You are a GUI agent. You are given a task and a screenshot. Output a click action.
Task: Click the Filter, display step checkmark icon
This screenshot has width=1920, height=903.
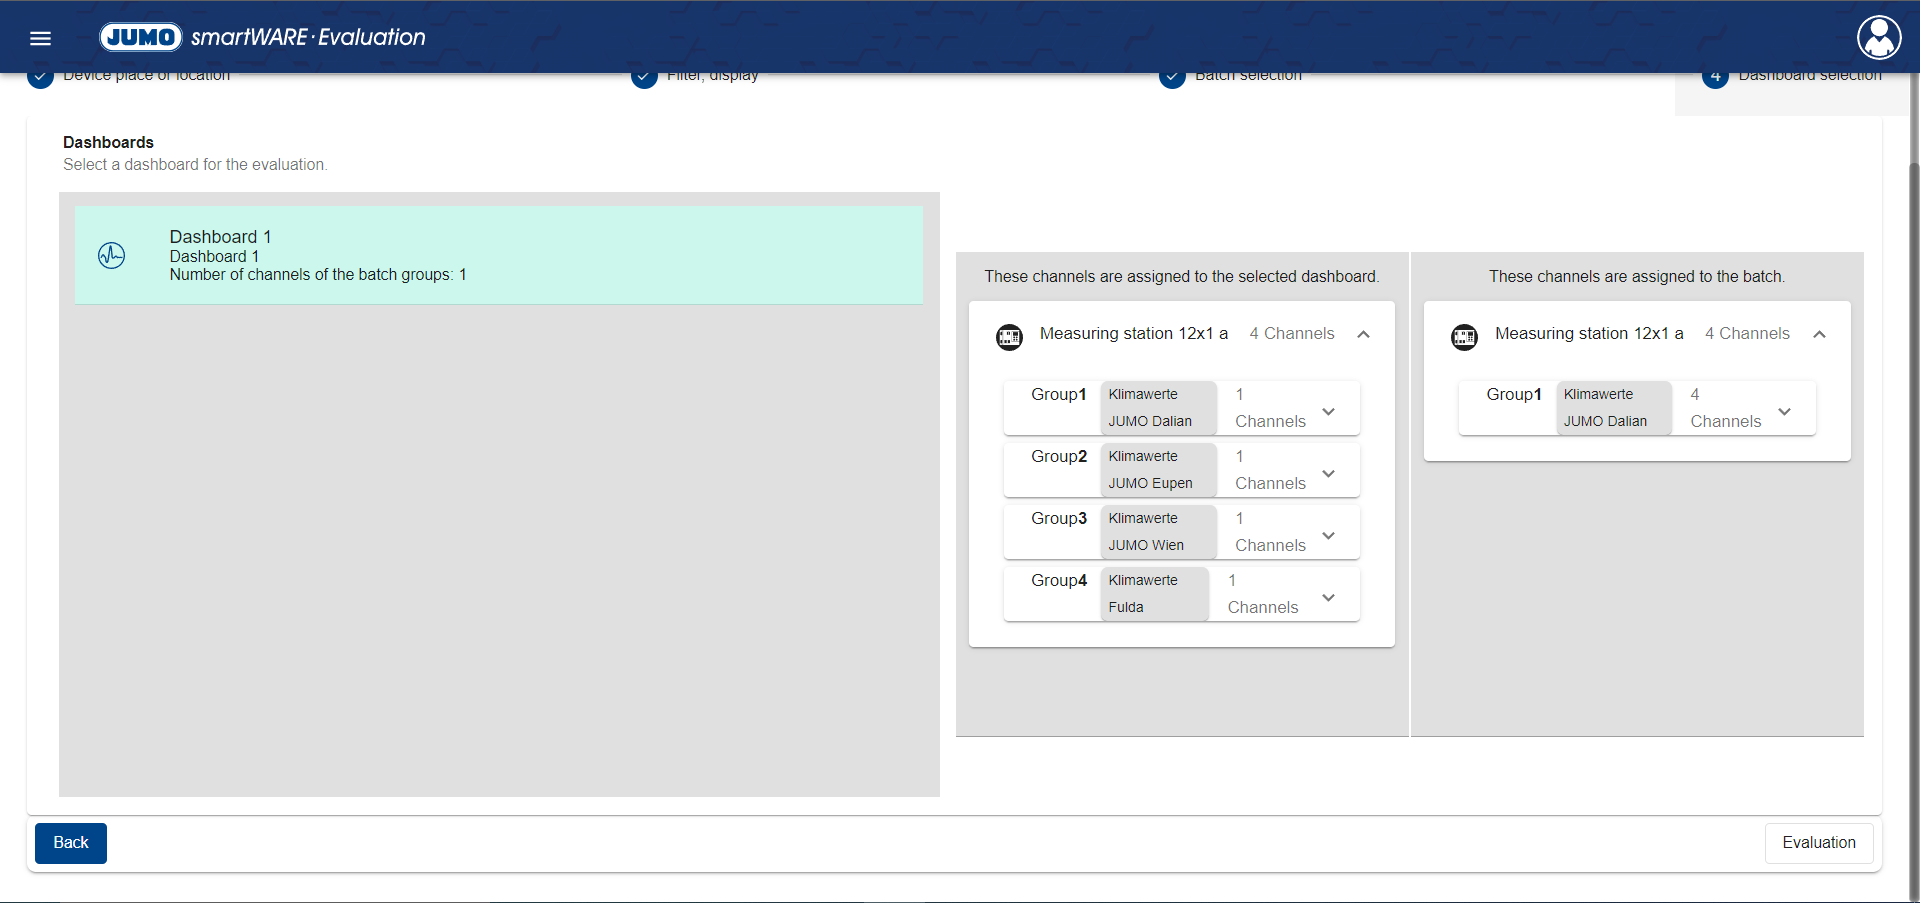coord(644,79)
